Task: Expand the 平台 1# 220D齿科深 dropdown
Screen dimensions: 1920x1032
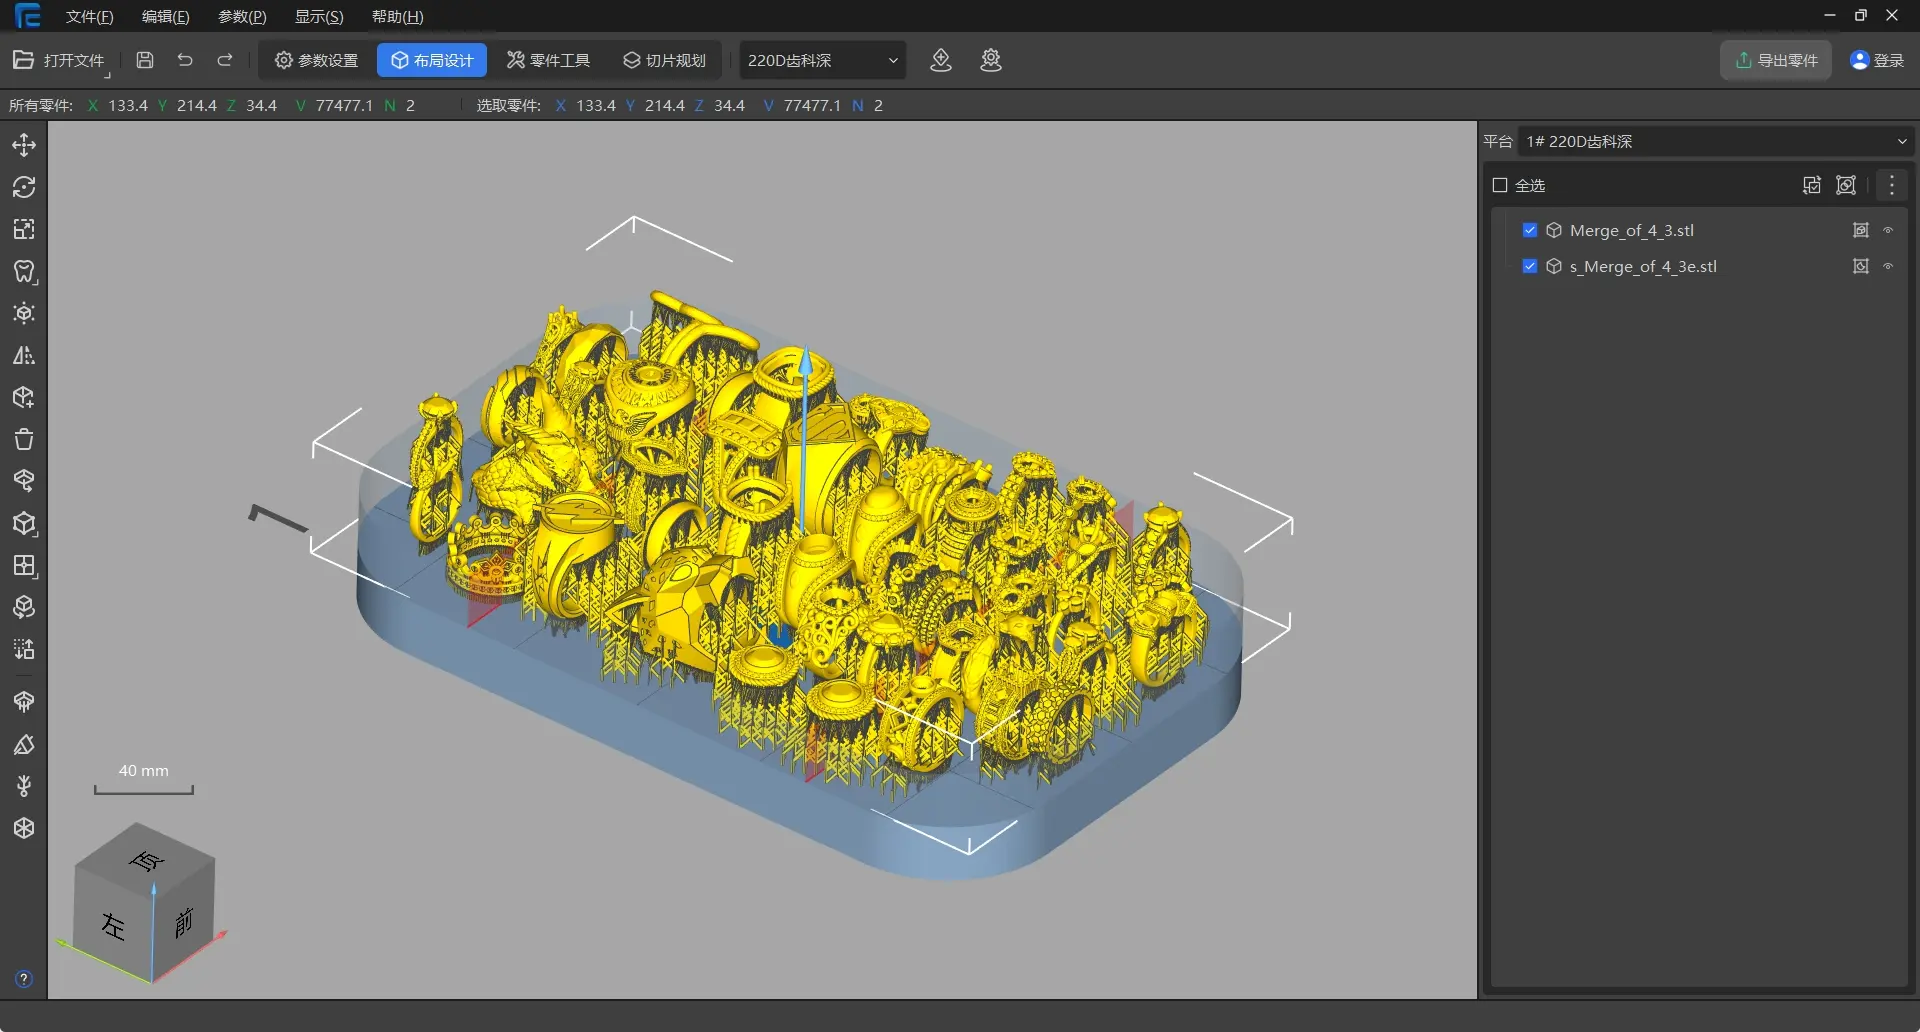Action: point(1715,141)
